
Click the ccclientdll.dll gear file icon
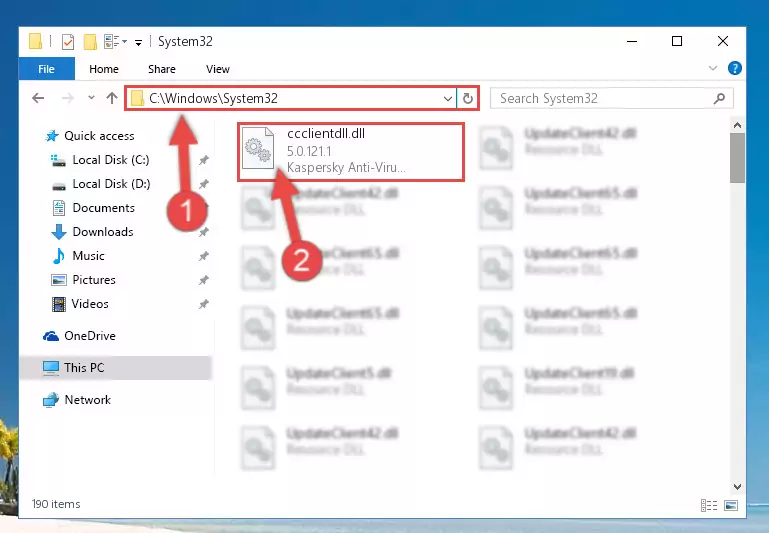click(258, 148)
